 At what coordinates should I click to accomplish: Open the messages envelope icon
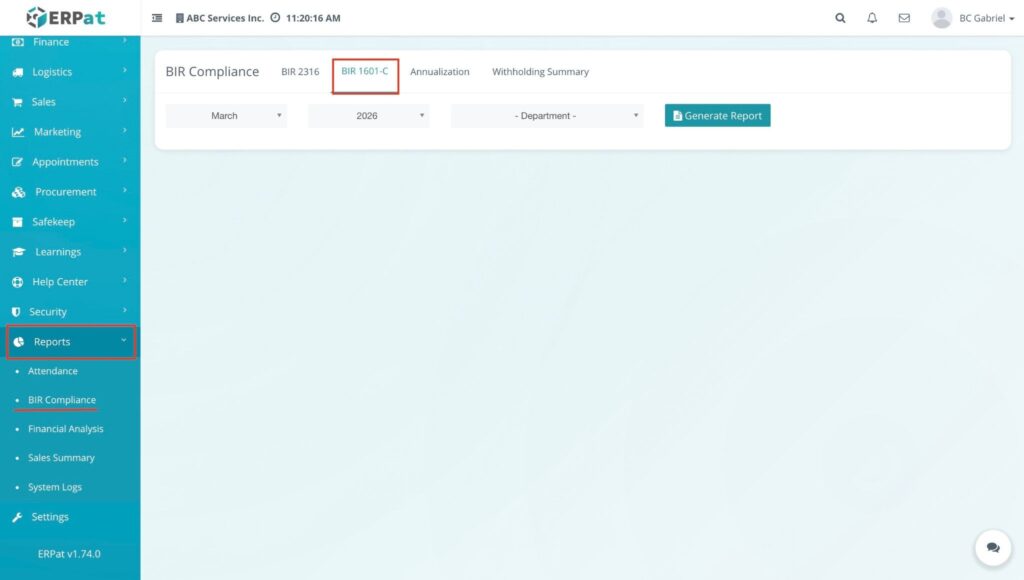click(x=904, y=18)
